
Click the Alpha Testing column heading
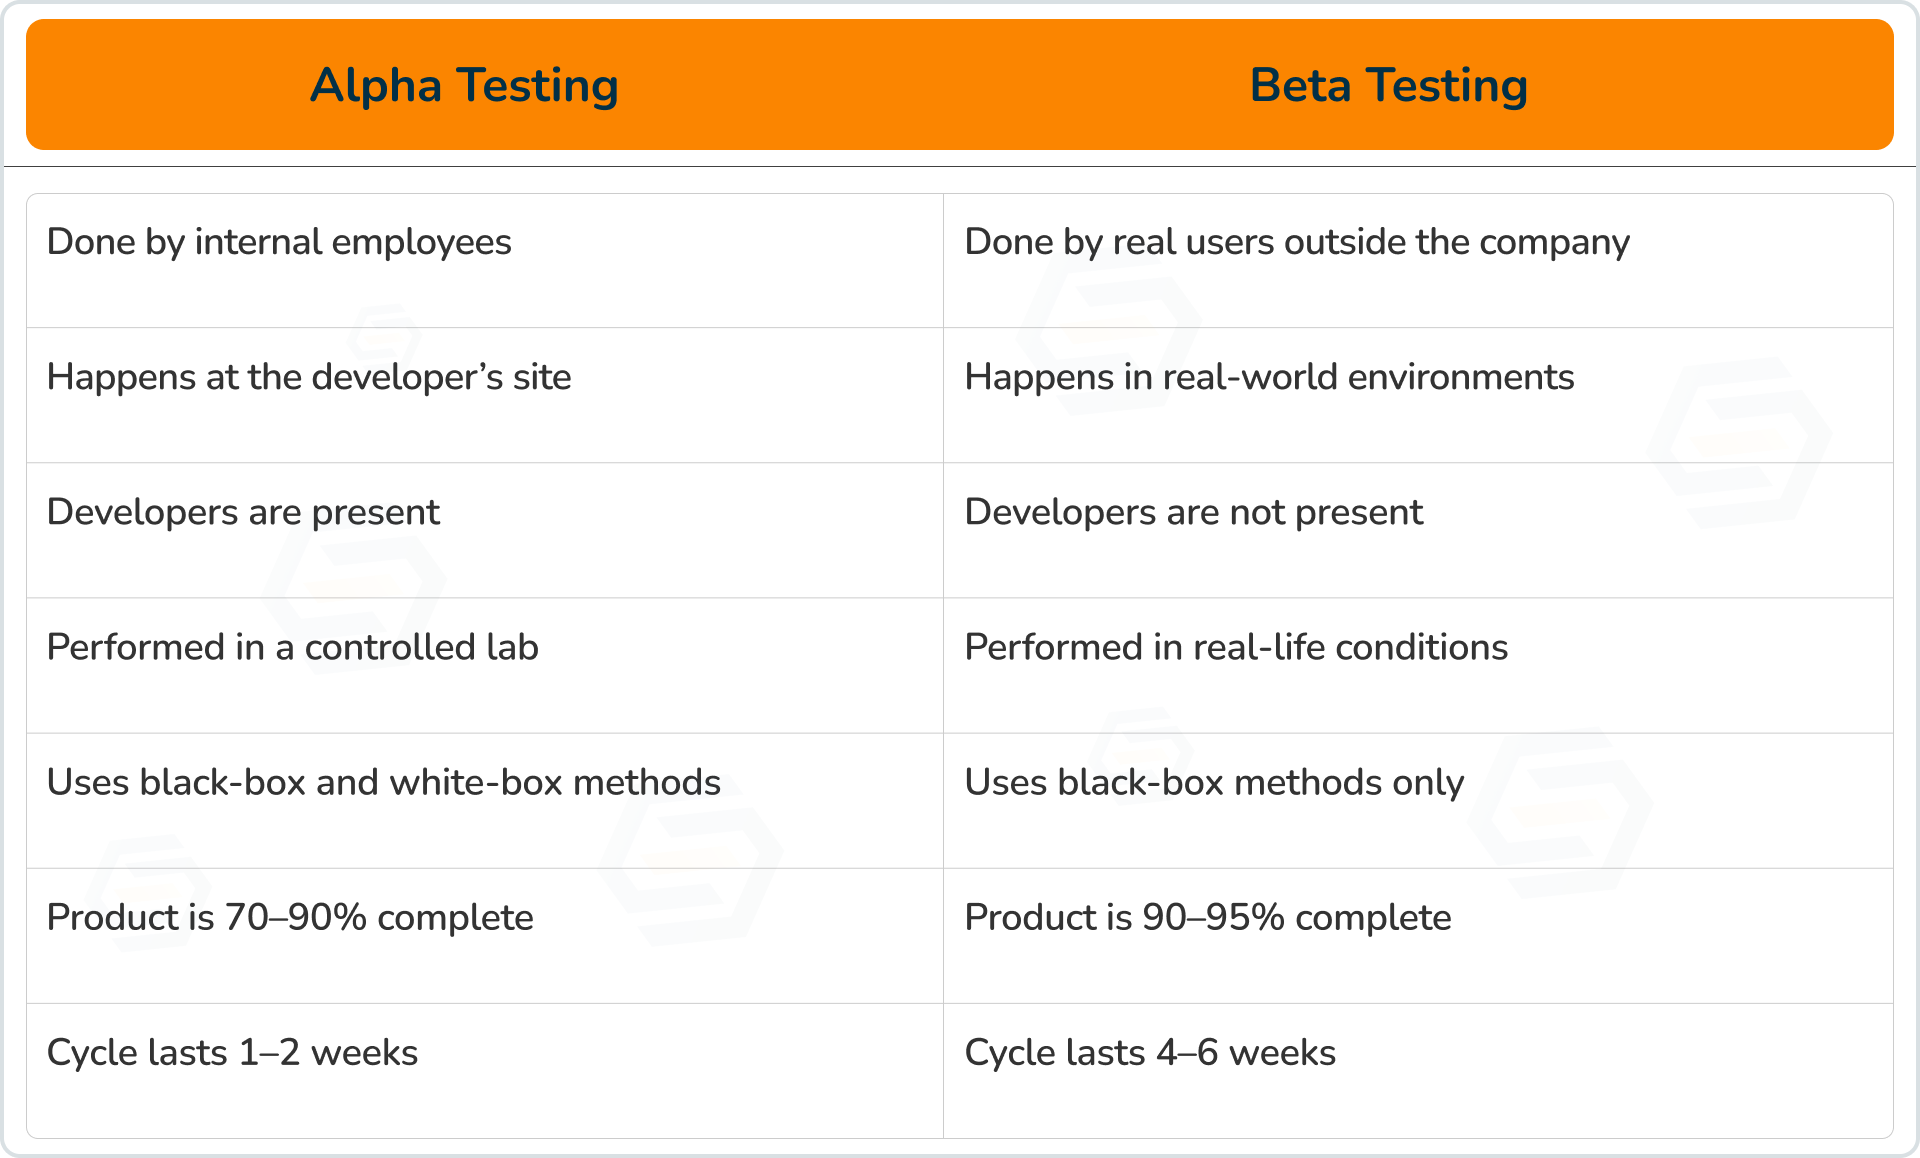click(x=464, y=85)
